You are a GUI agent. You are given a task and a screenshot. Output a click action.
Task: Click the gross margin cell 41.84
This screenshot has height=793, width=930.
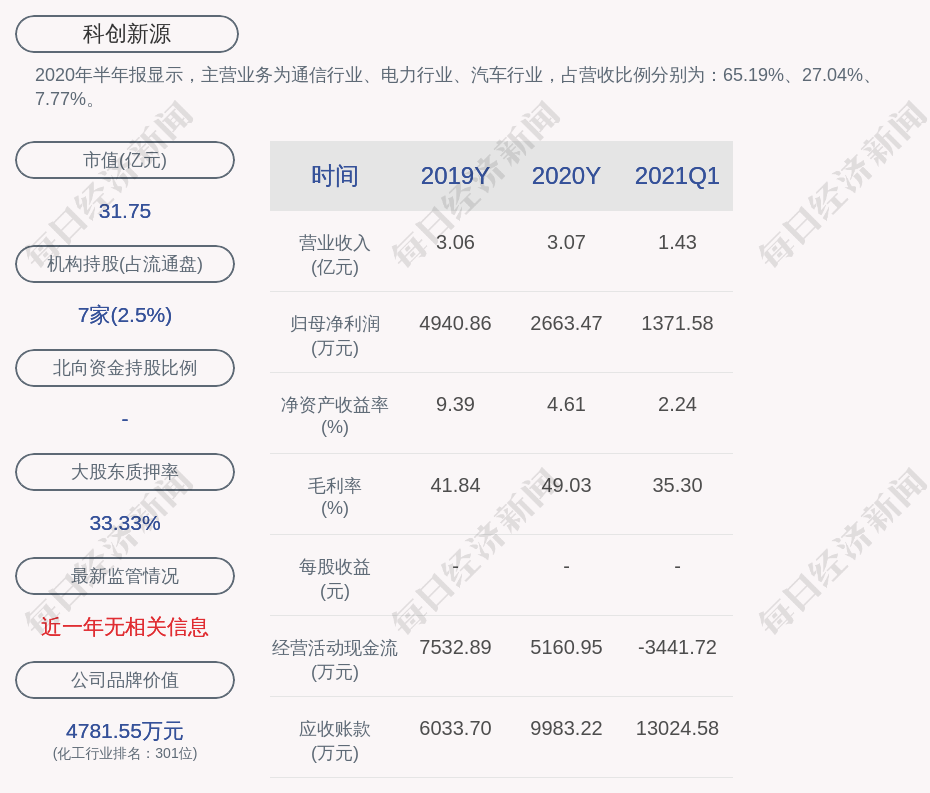(456, 485)
